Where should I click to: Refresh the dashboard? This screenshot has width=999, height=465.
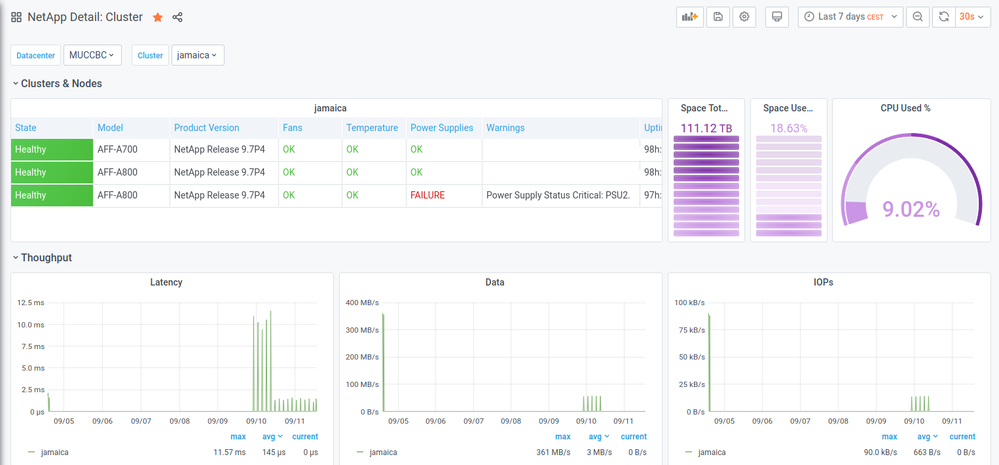pyautogui.click(x=943, y=17)
